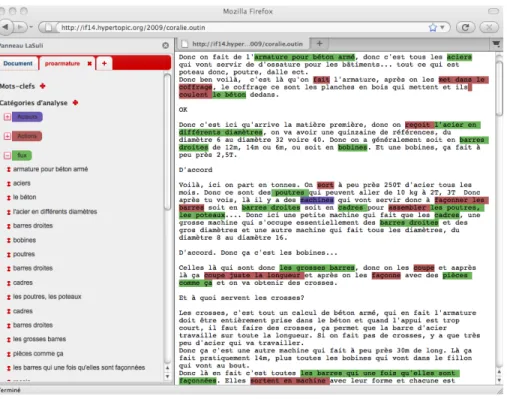Image resolution: width=507 pixels, height=399 pixels.
Task: Switch to the Document tab
Action: pos(18,63)
